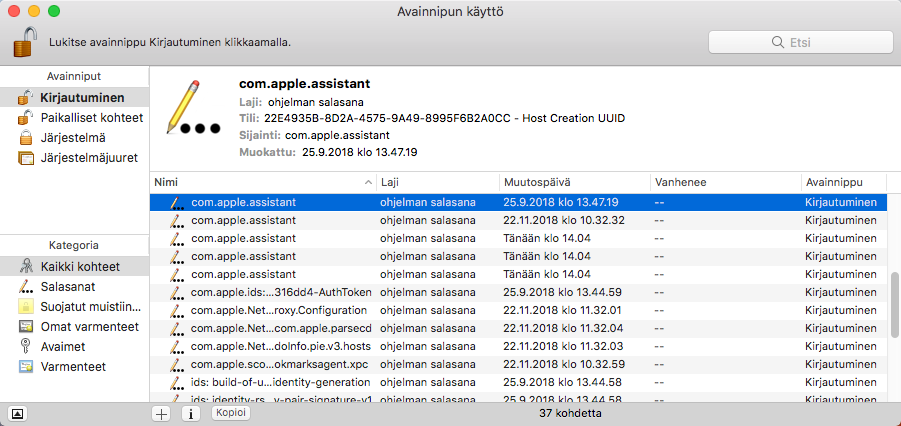Click the Kopioi button

(231, 412)
